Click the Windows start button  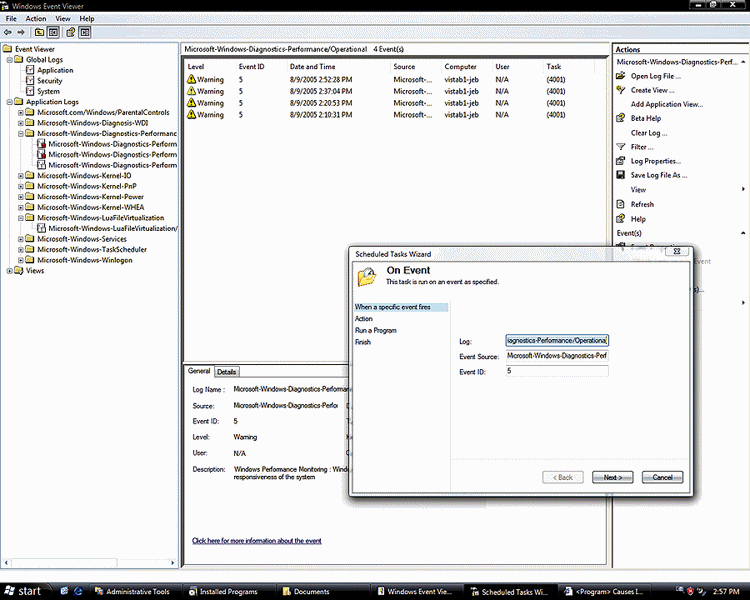click(x=24, y=591)
